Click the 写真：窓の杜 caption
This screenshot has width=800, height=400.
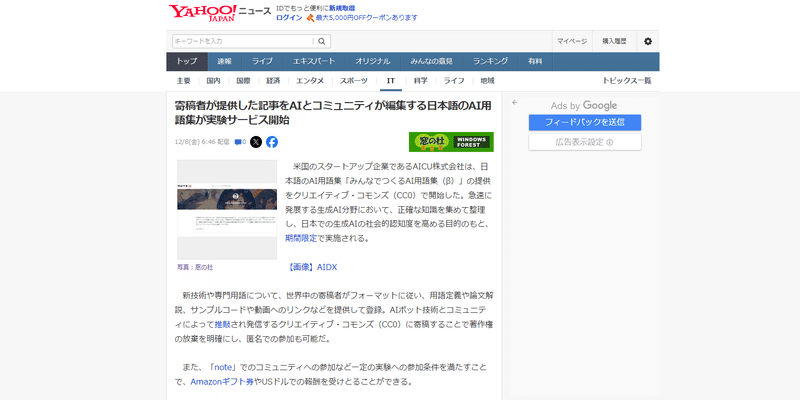(195, 267)
